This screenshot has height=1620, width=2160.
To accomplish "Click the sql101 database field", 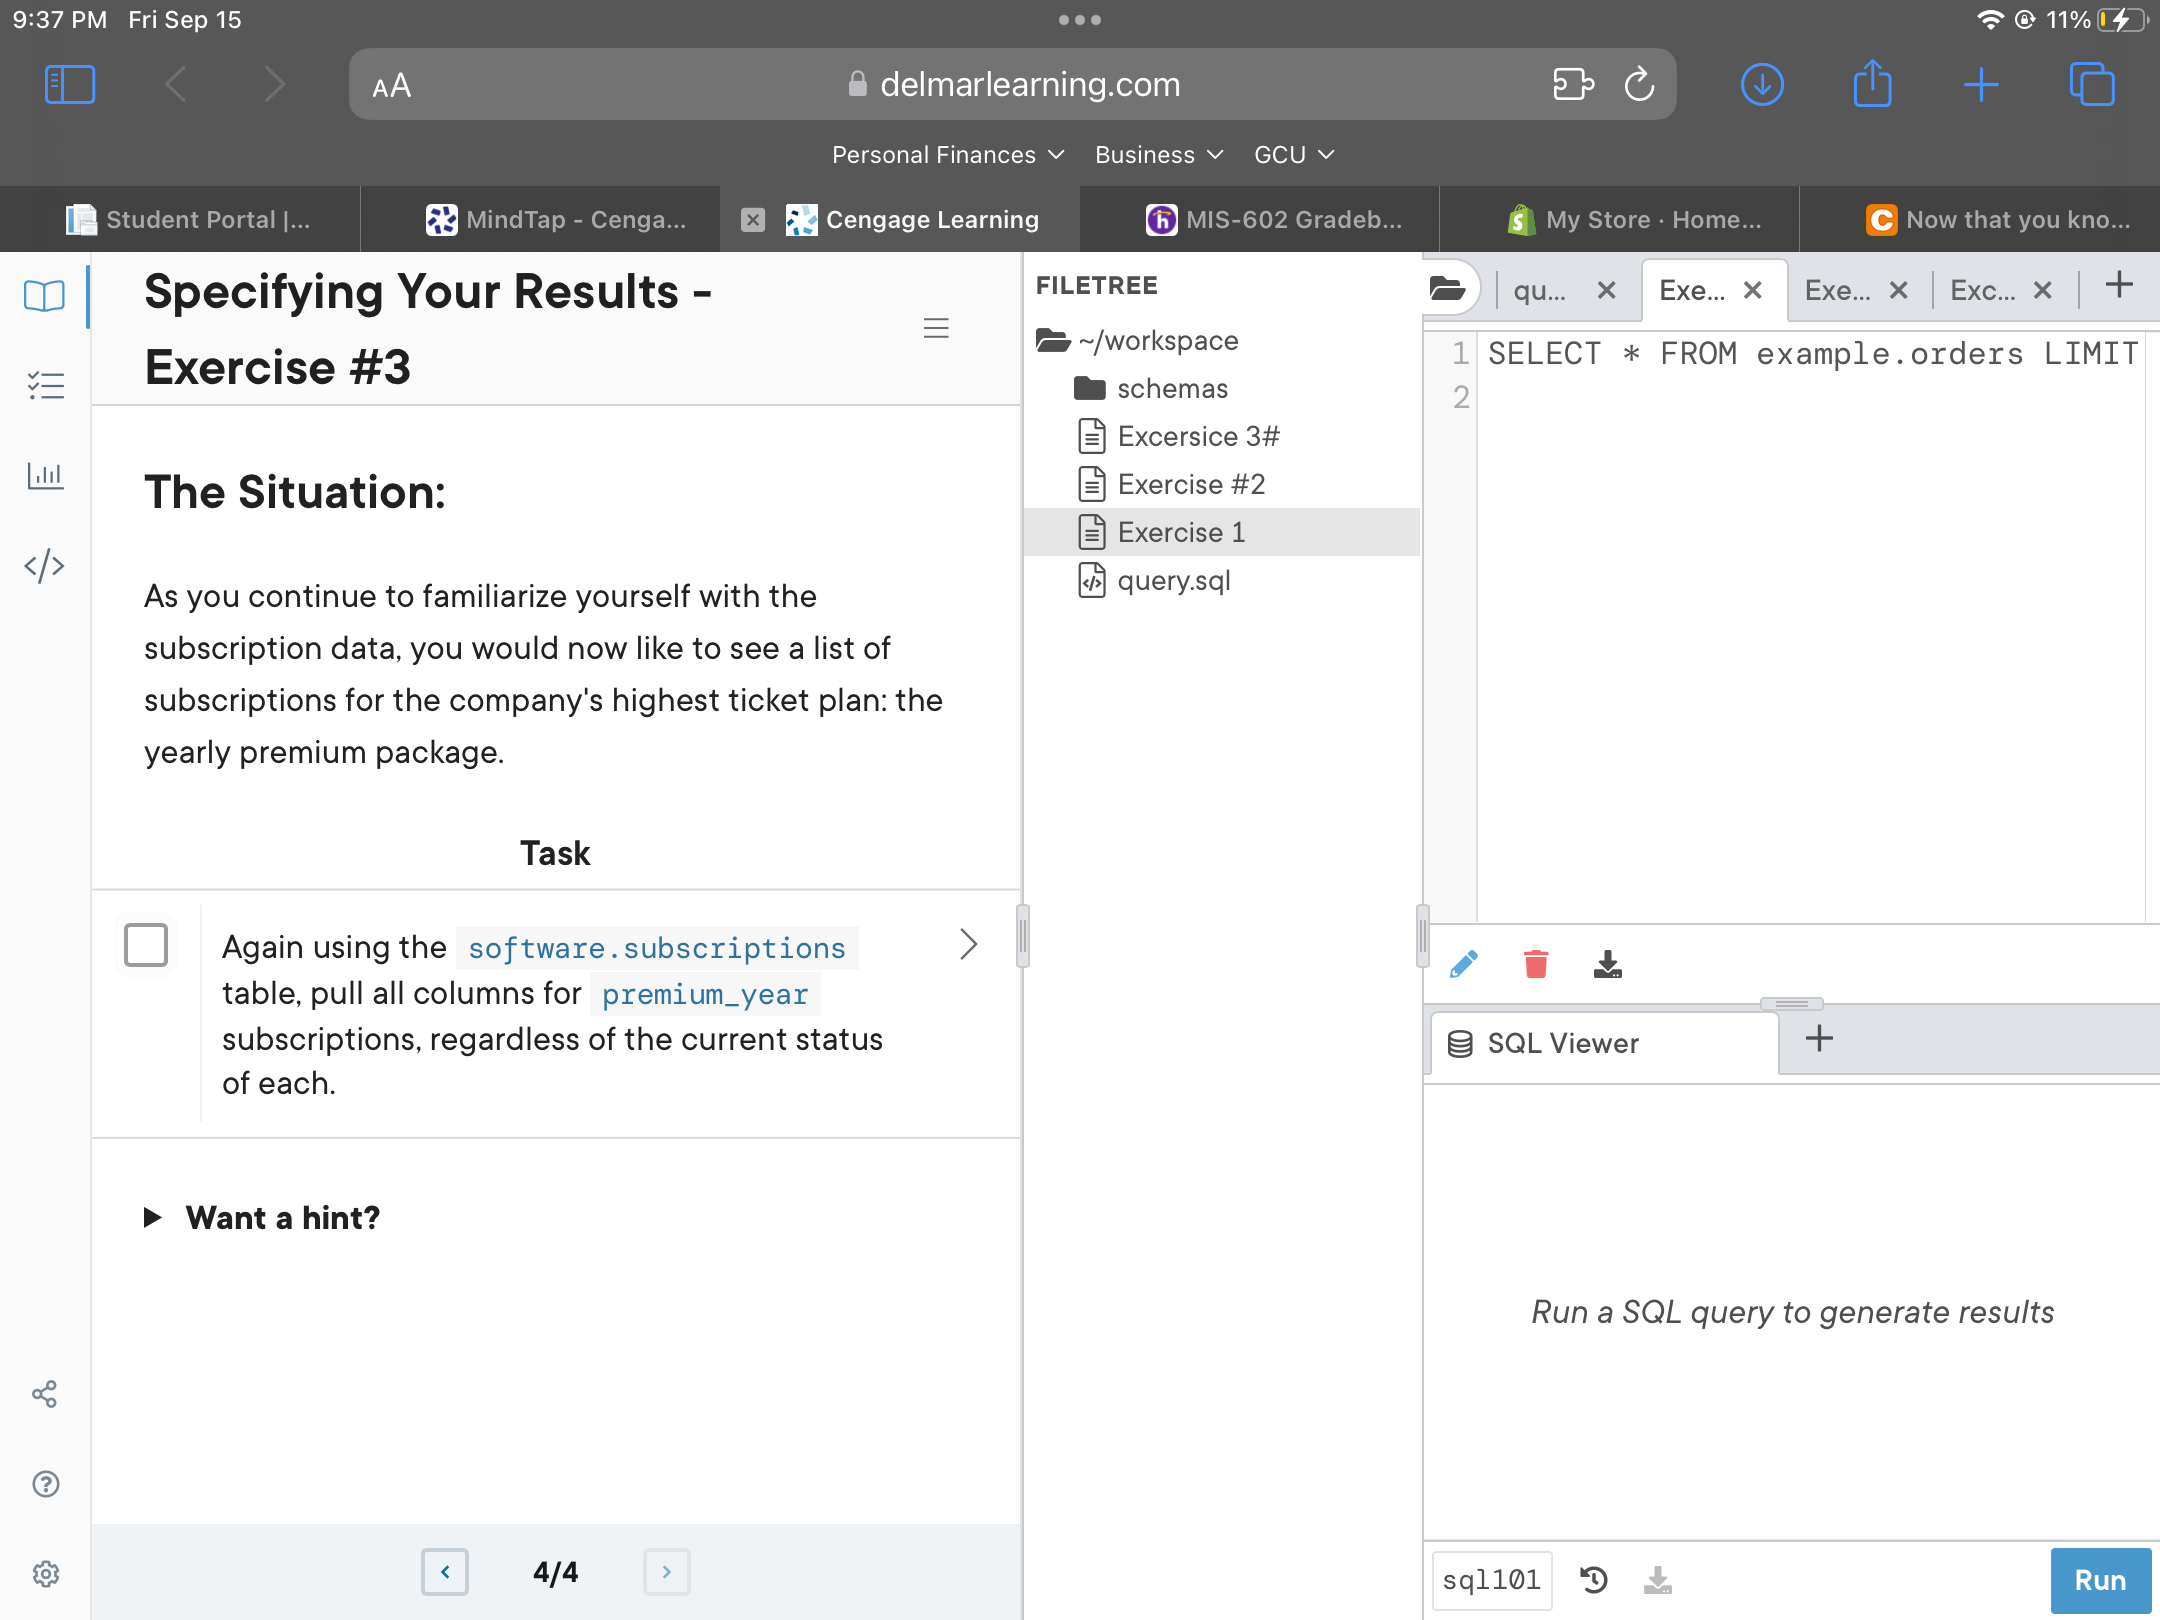I will click(x=1491, y=1580).
